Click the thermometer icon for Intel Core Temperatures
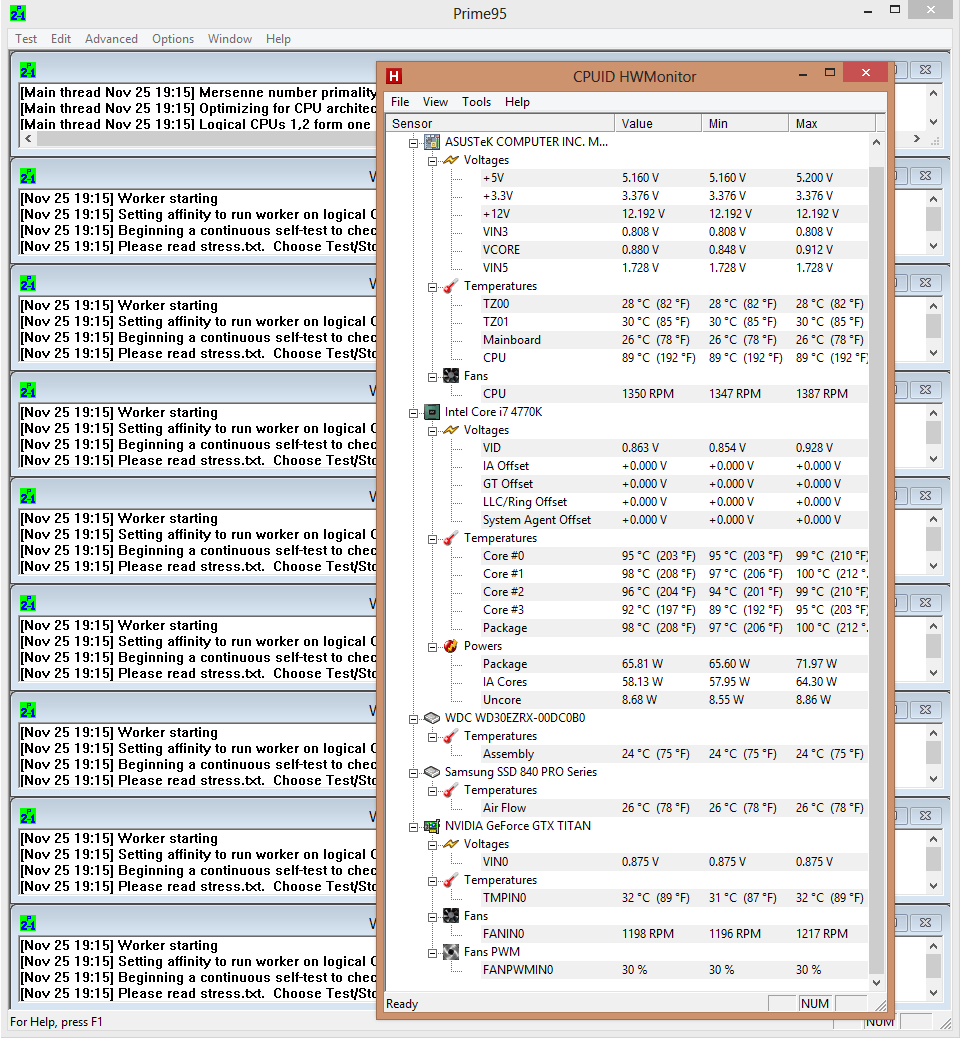This screenshot has height=1038, width=962. click(x=451, y=538)
